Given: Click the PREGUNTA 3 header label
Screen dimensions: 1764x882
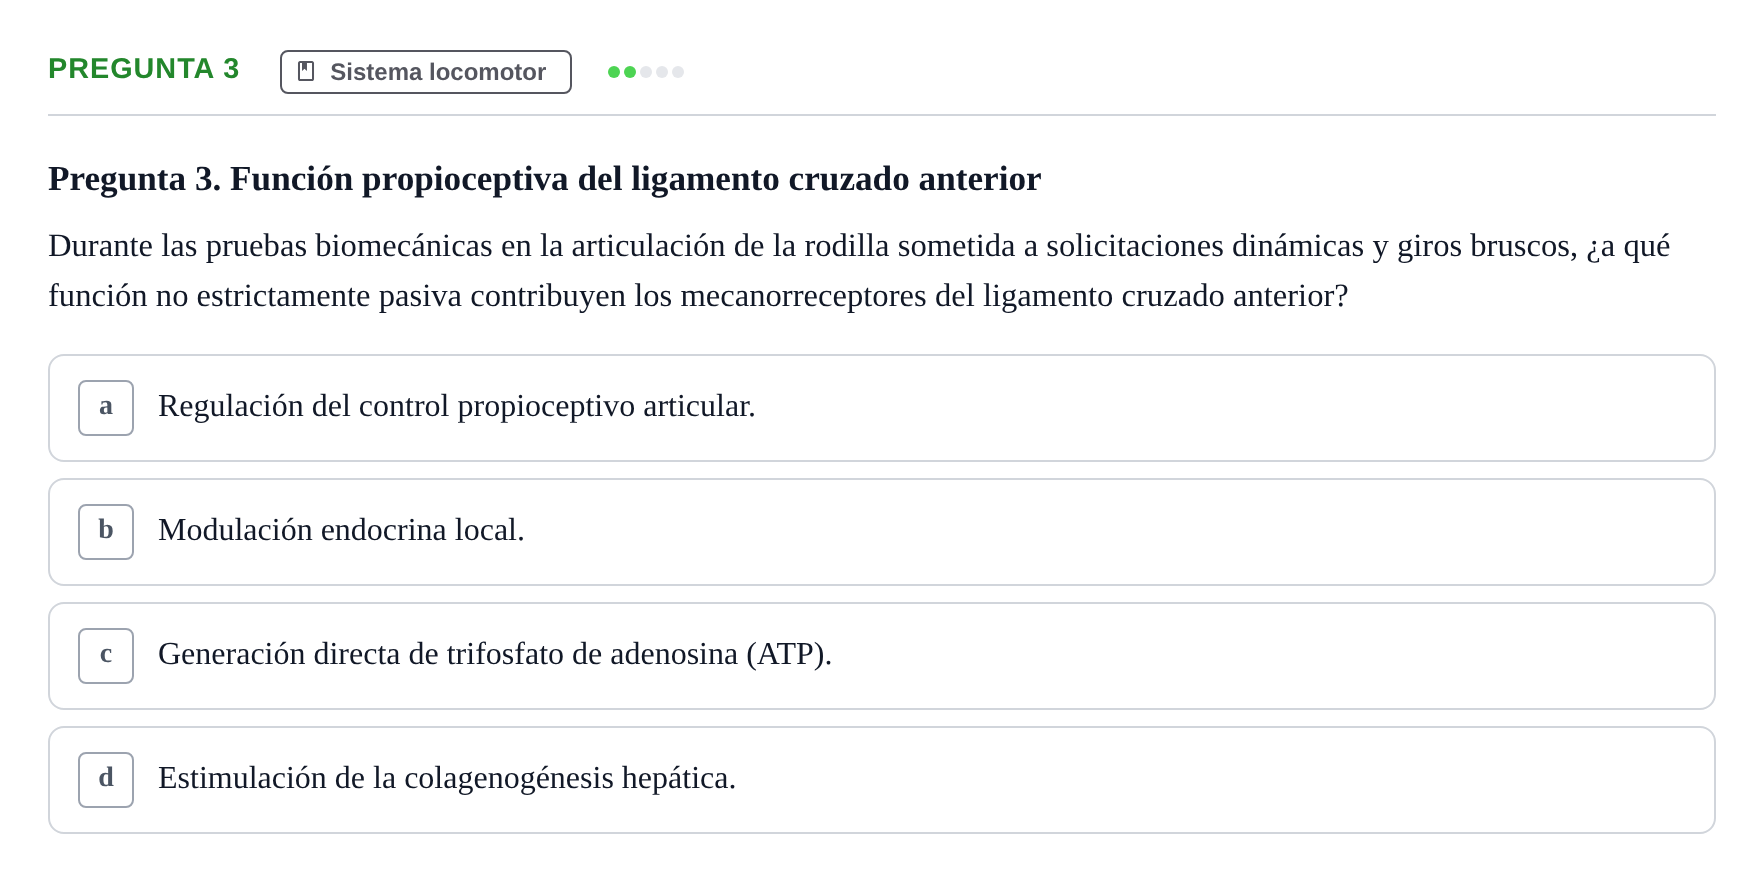Looking at the screenshot, I should coord(144,69).
